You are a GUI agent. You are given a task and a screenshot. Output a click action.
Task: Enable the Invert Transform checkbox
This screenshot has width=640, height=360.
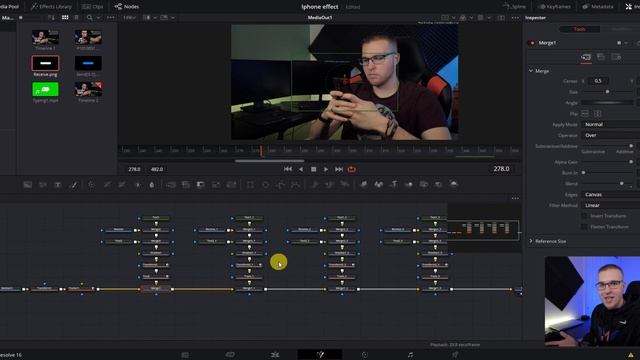coord(584,216)
